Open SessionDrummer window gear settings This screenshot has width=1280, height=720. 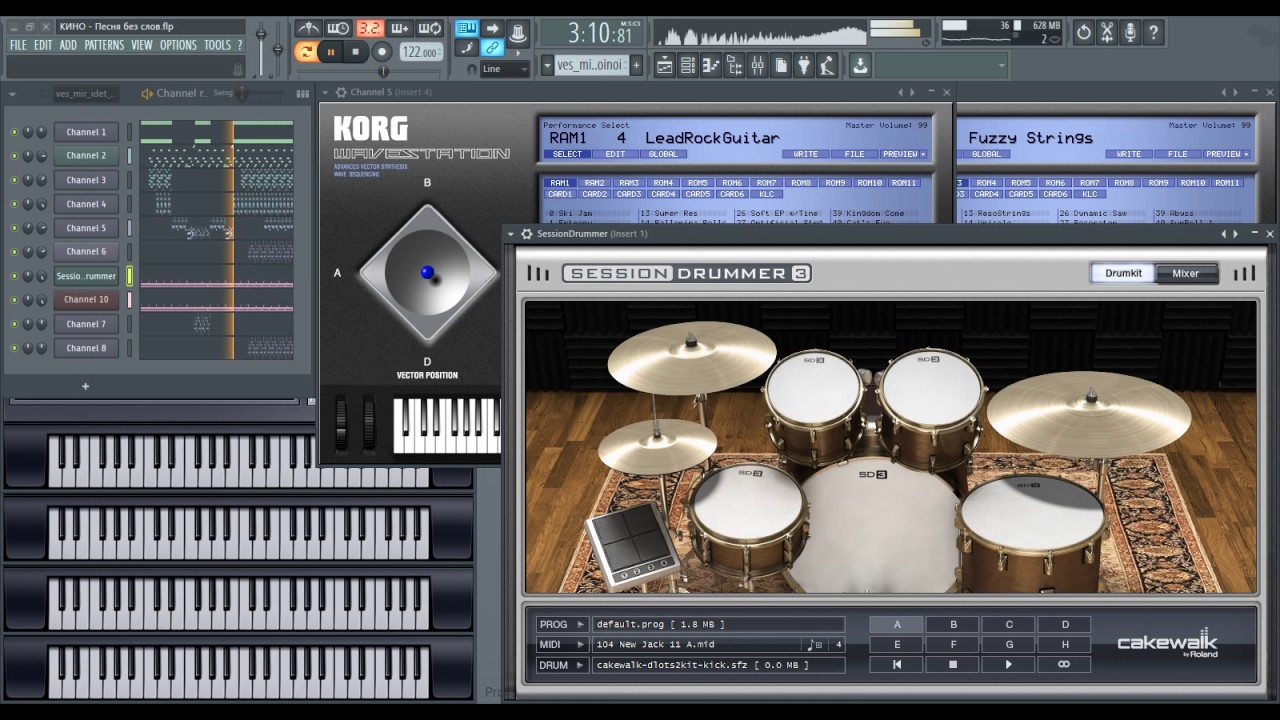coord(527,234)
